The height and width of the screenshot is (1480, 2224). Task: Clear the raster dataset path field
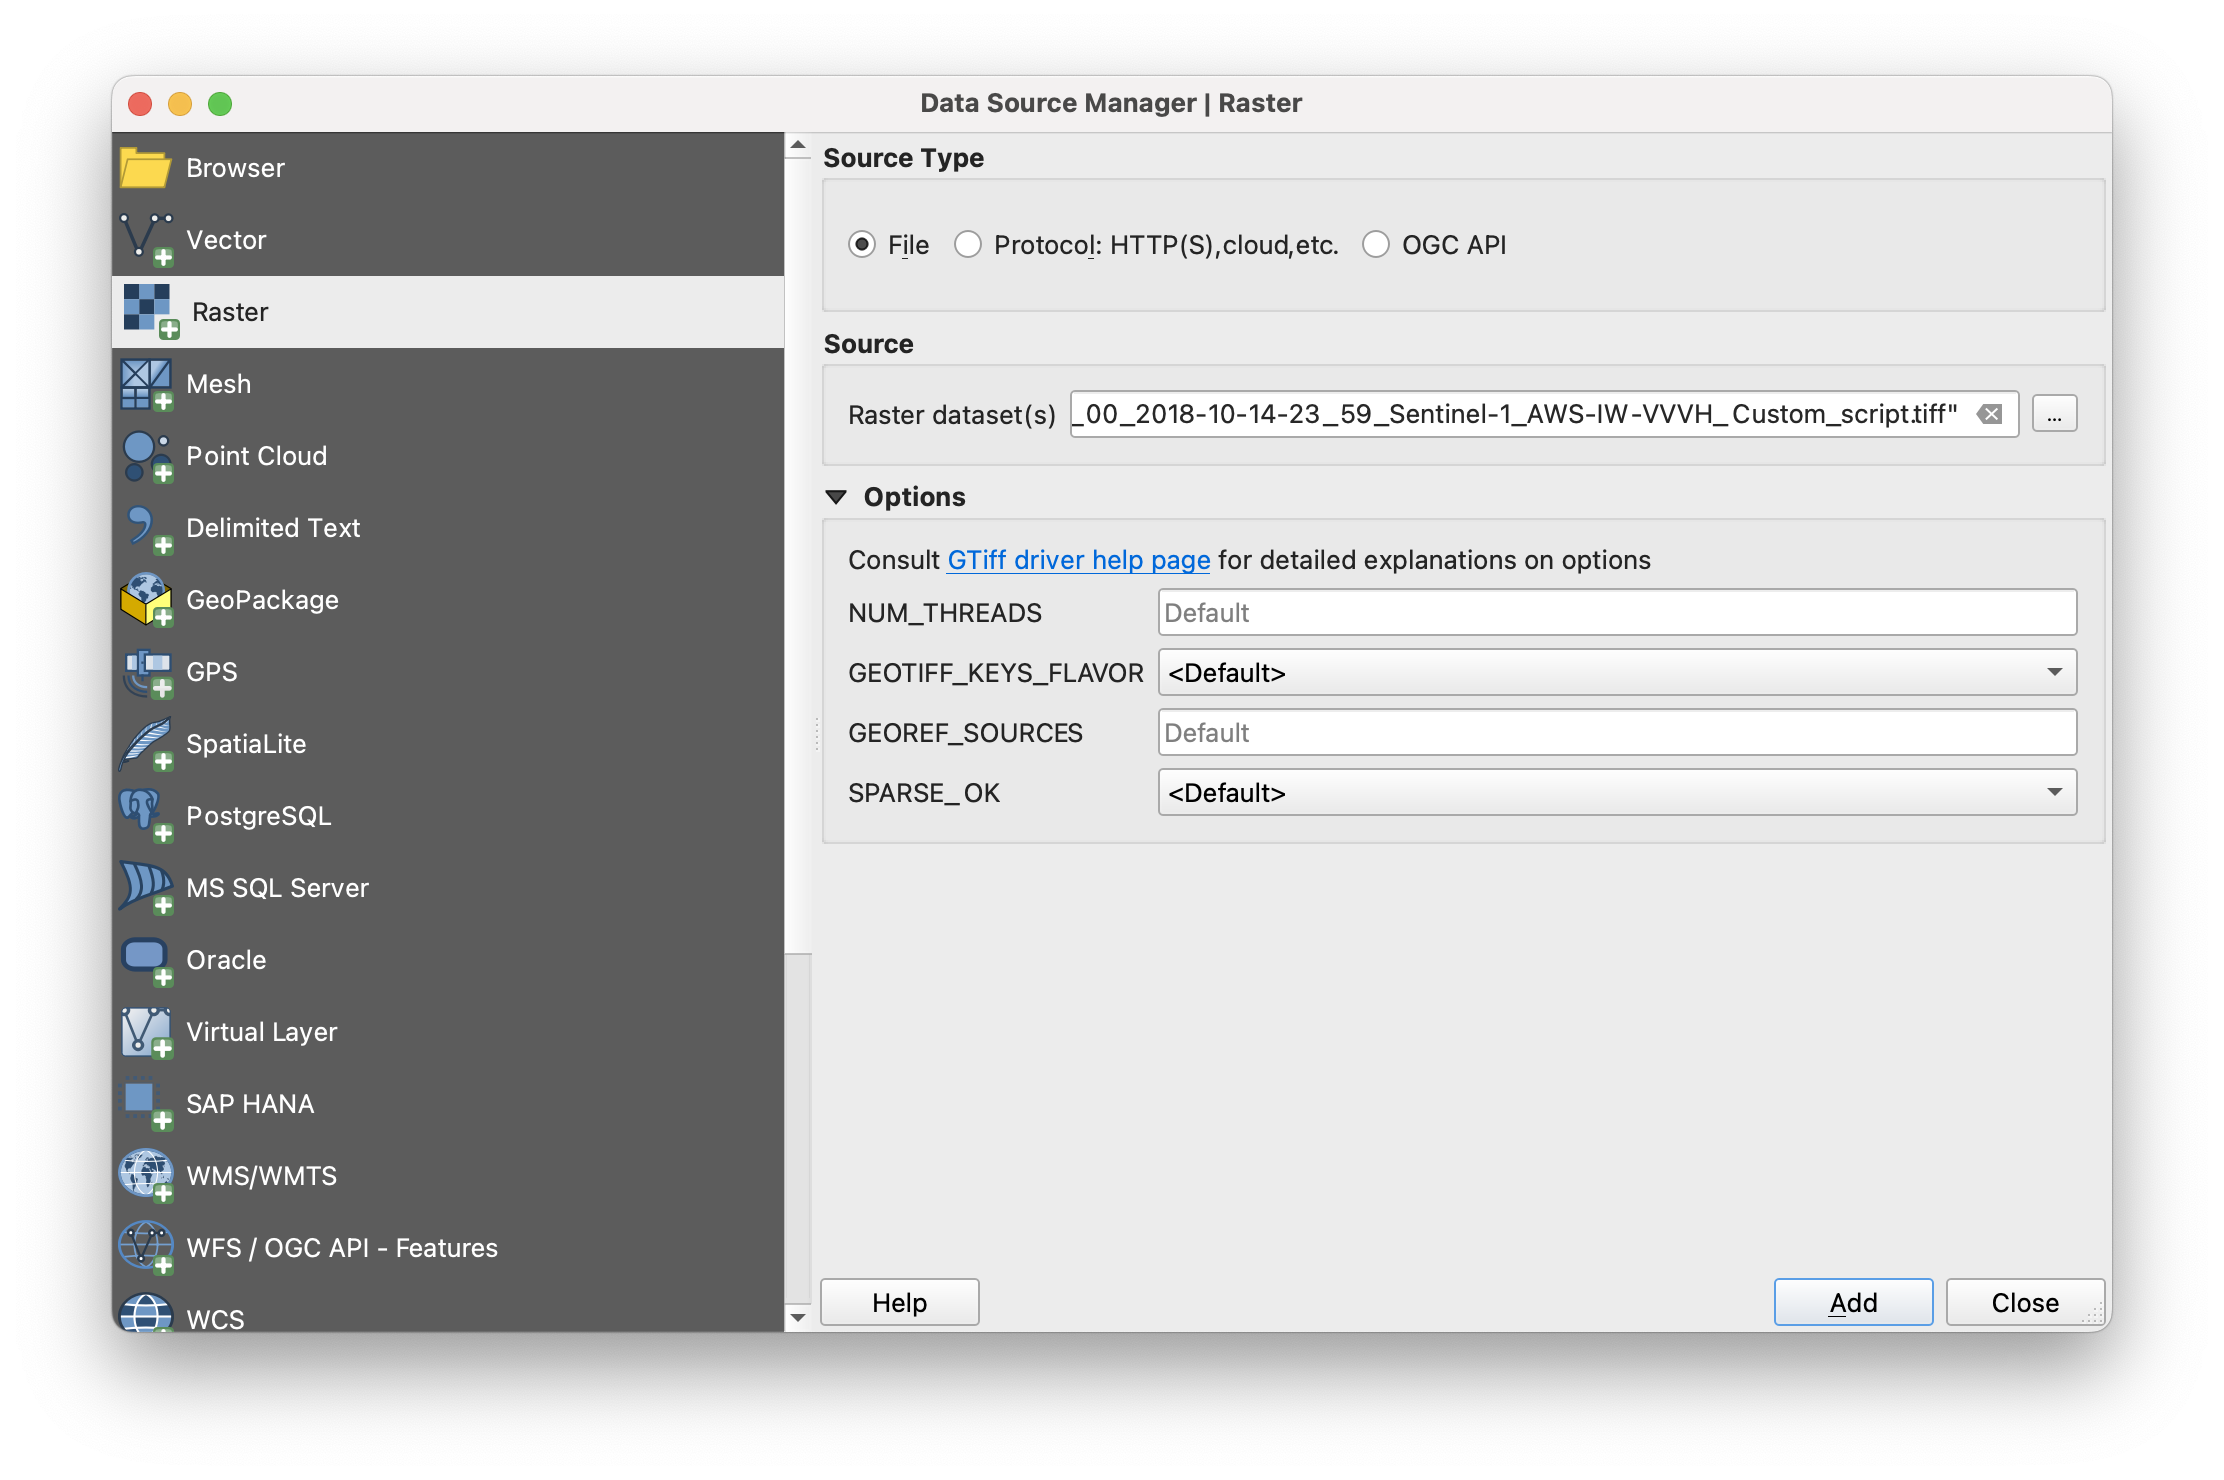1990,414
